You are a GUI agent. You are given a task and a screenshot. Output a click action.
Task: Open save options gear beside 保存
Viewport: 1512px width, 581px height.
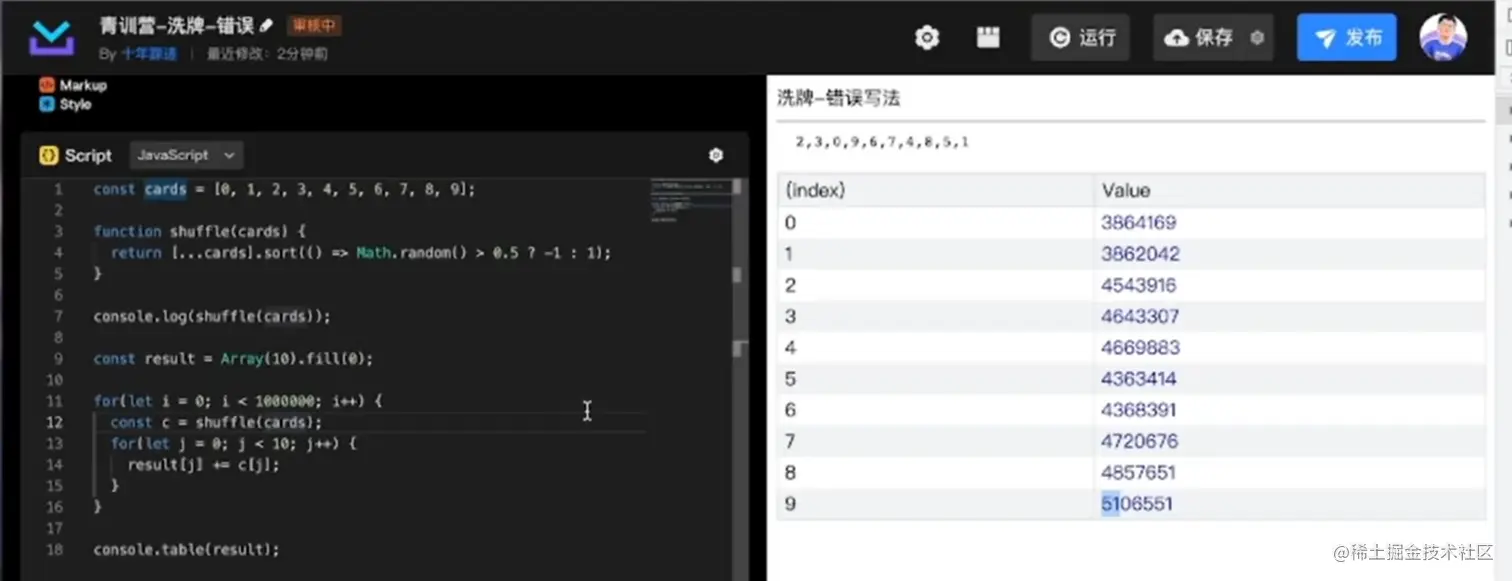click(x=1257, y=38)
